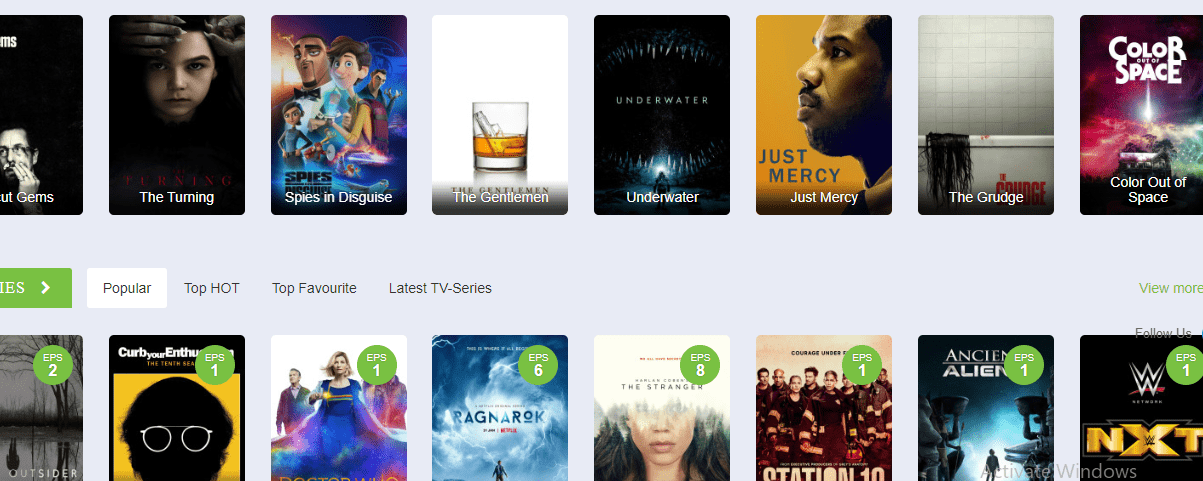Open the Color Out of Space poster
1203x481 pixels.
click(x=1141, y=115)
